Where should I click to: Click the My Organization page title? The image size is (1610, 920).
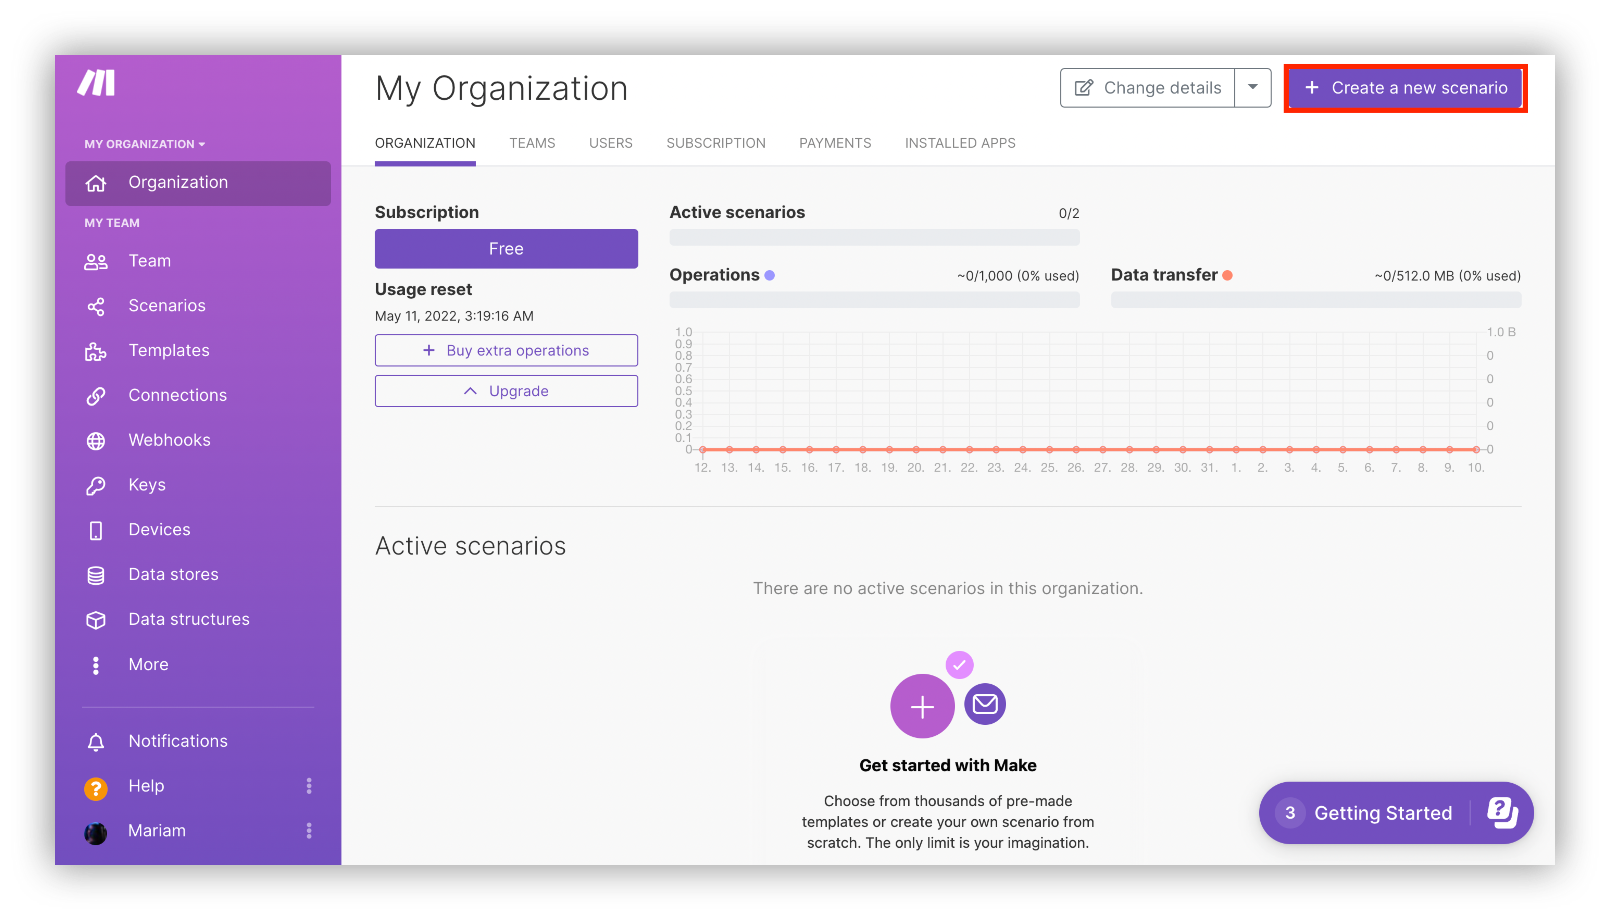tap(502, 89)
